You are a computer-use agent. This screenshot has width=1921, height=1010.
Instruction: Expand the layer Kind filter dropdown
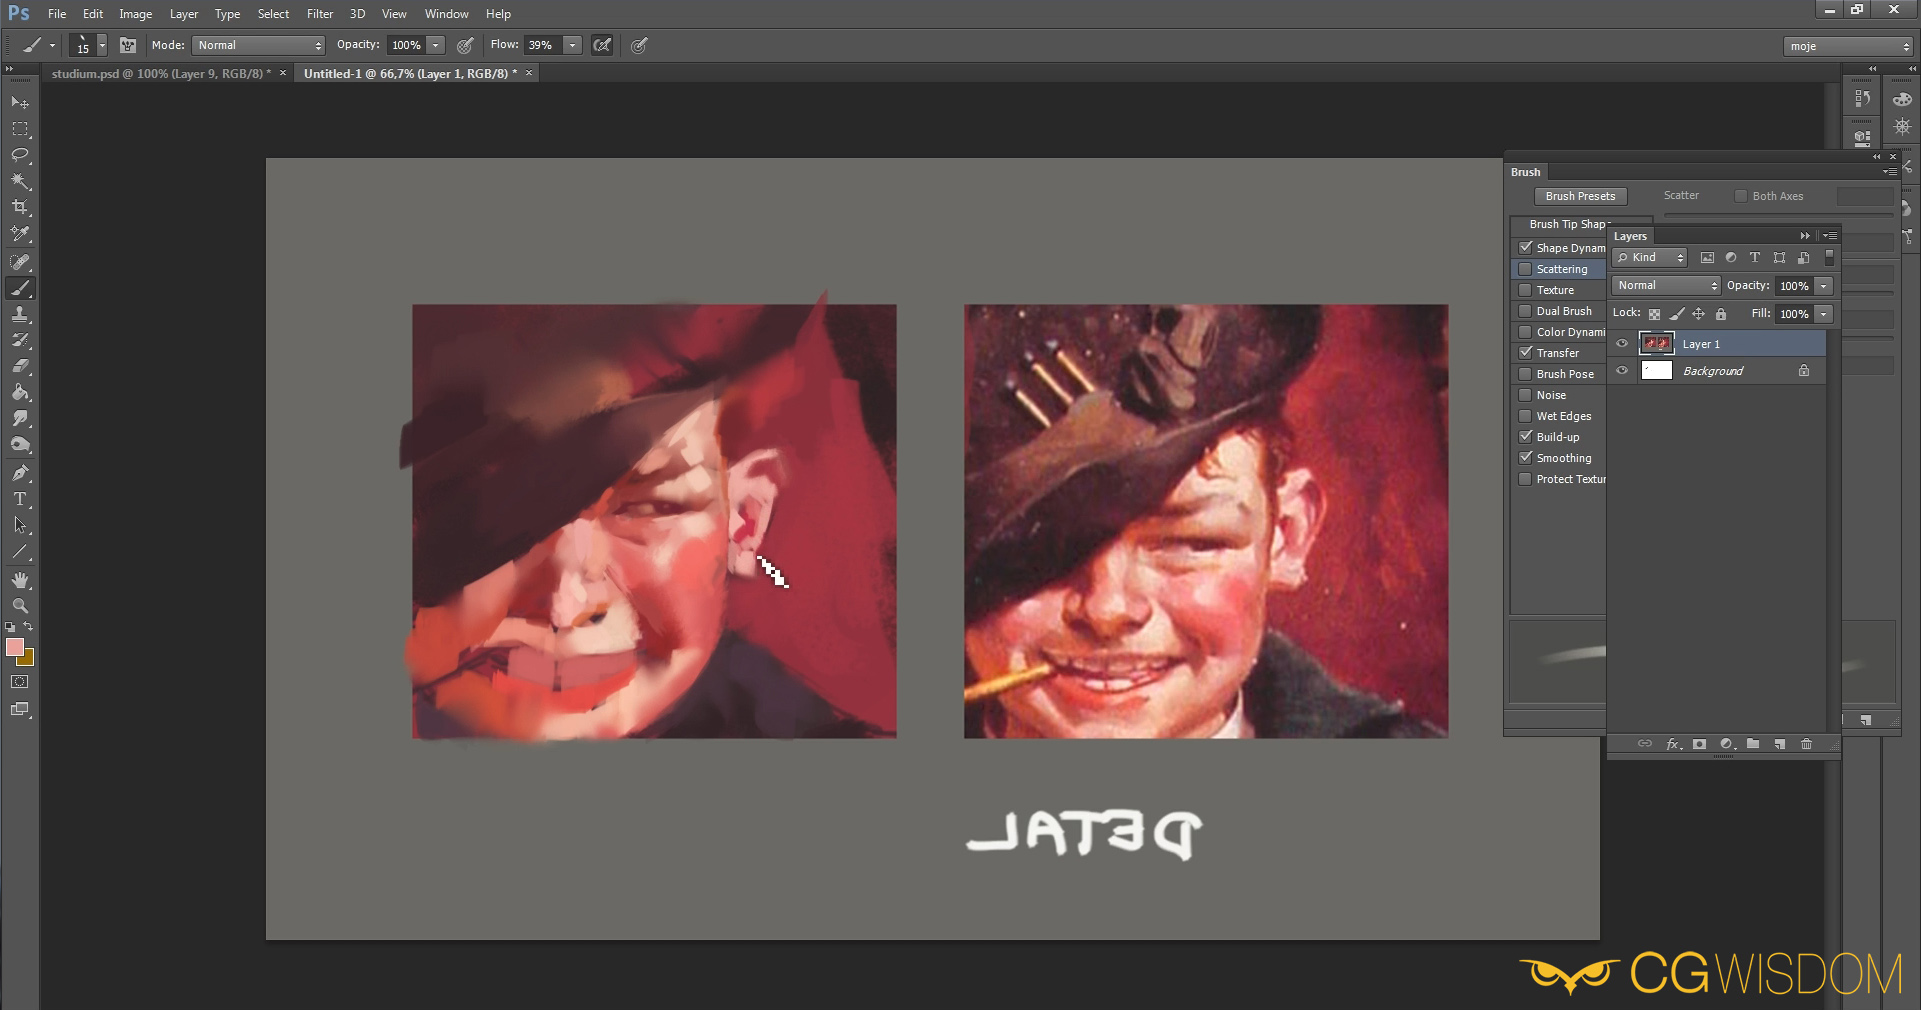[x=1650, y=258]
